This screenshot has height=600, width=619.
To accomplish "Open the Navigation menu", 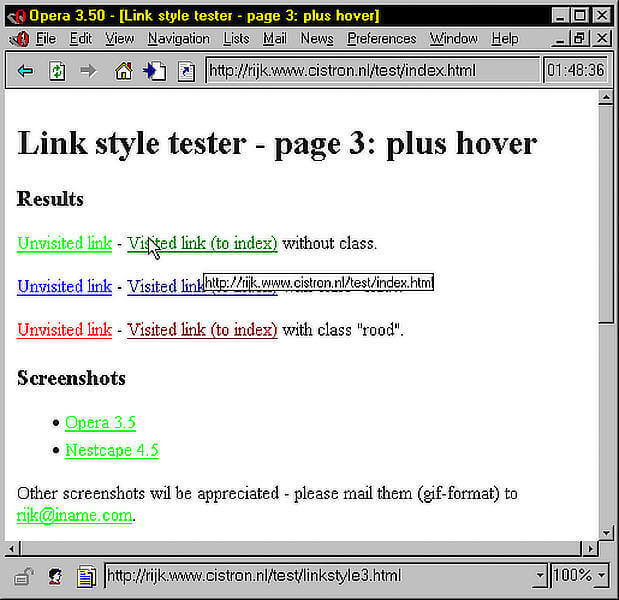I will [x=179, y=39].
